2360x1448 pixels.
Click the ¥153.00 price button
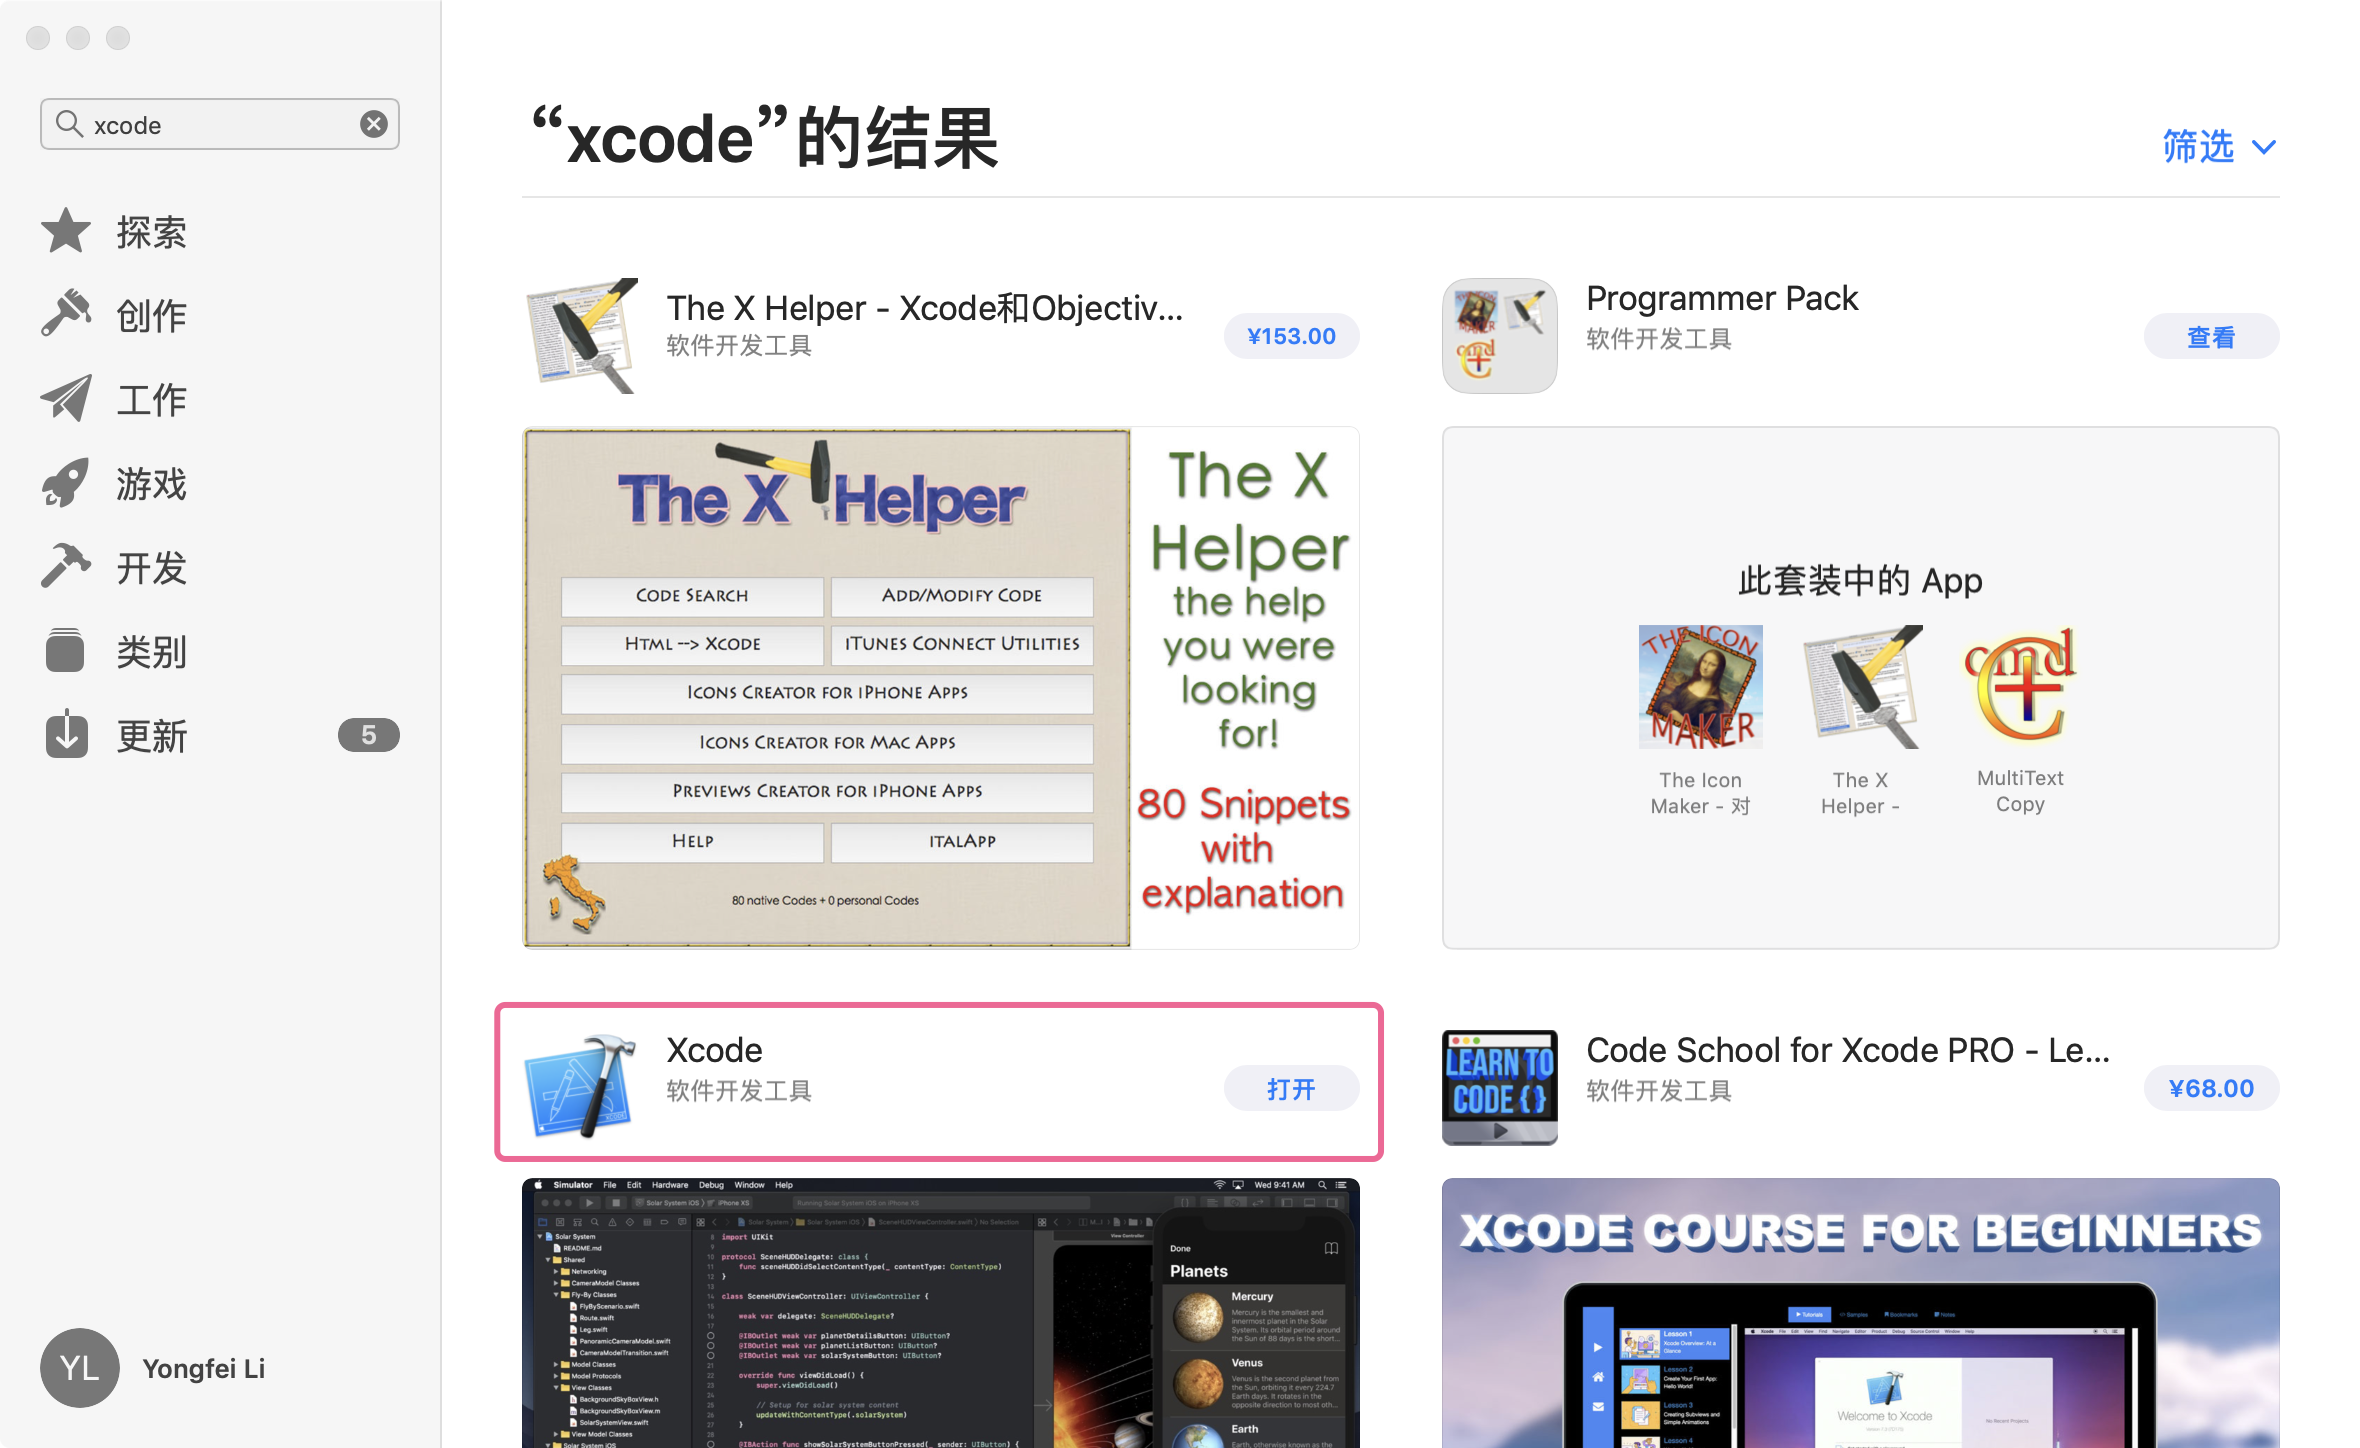click(1291, 336)
